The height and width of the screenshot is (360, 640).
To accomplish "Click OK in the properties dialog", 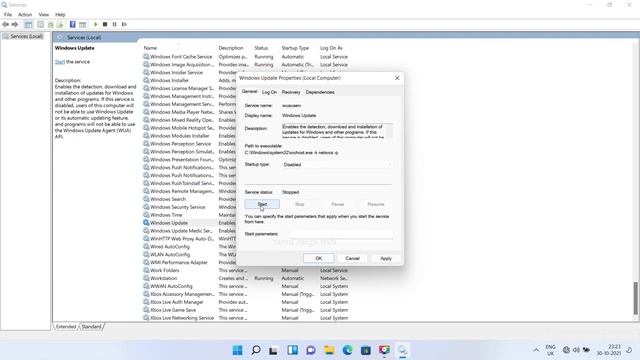I will pyautogui.click(x=318, y=258).
